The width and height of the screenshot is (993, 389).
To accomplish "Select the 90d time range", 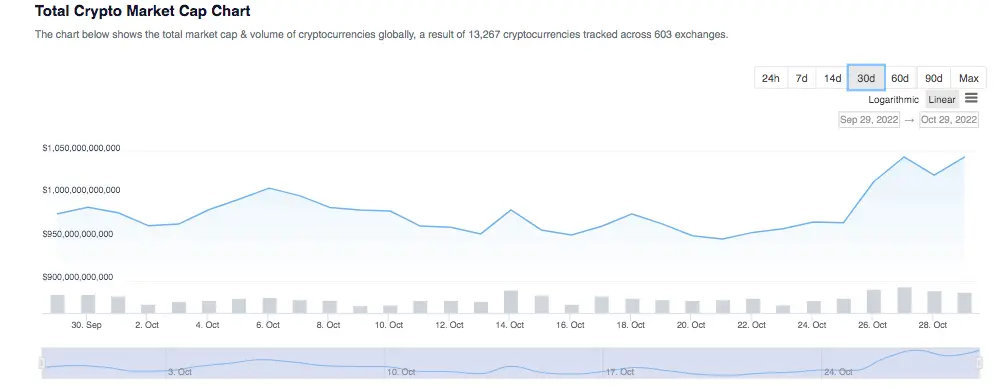I will (933, 78).
